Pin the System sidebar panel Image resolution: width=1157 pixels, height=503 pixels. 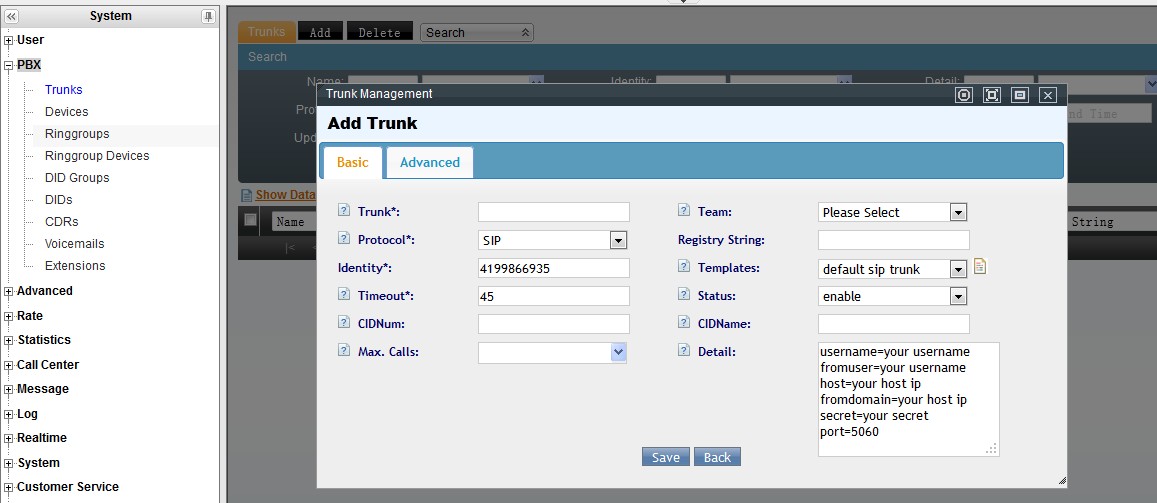coord(208,16)
